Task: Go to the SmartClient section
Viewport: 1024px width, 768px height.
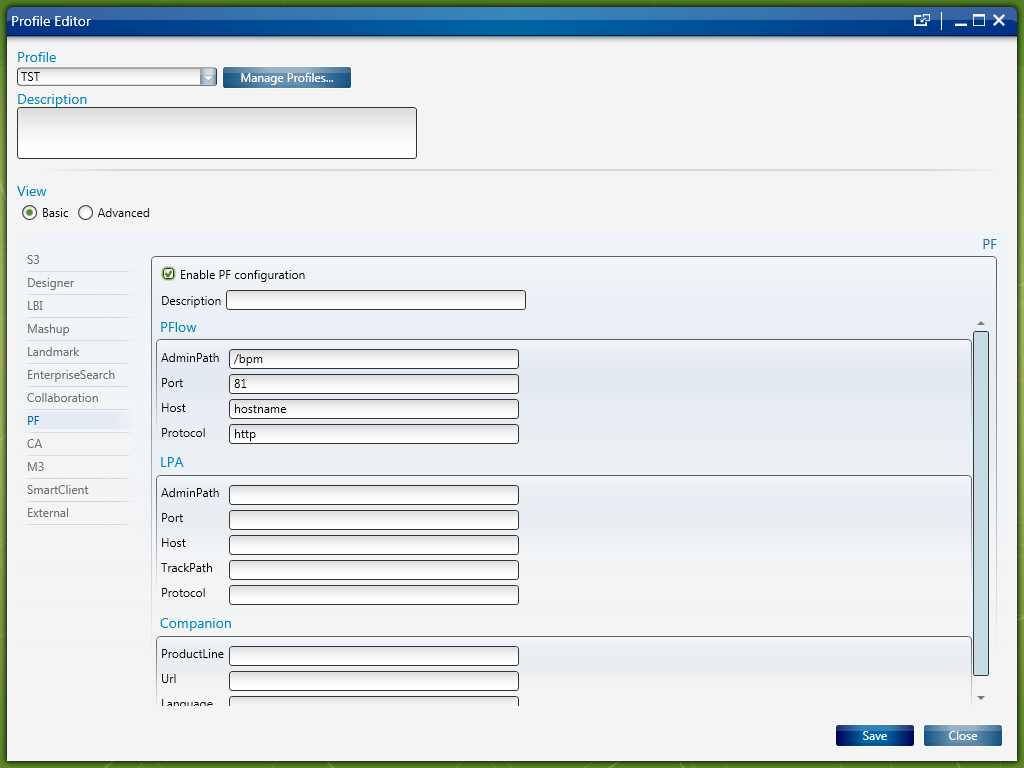Action: pyautogui.click(x=58, y=490)
